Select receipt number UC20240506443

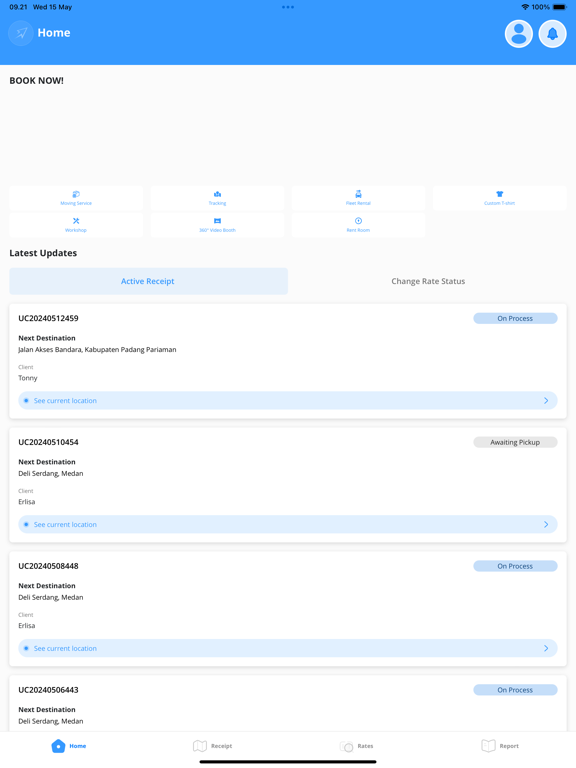click(48, 690)
